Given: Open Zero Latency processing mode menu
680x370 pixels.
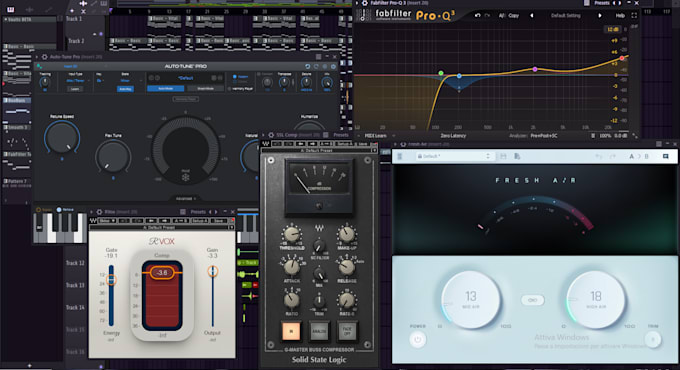Looking at the screenshot, I should pyautogui.click(x=453, y=136).
